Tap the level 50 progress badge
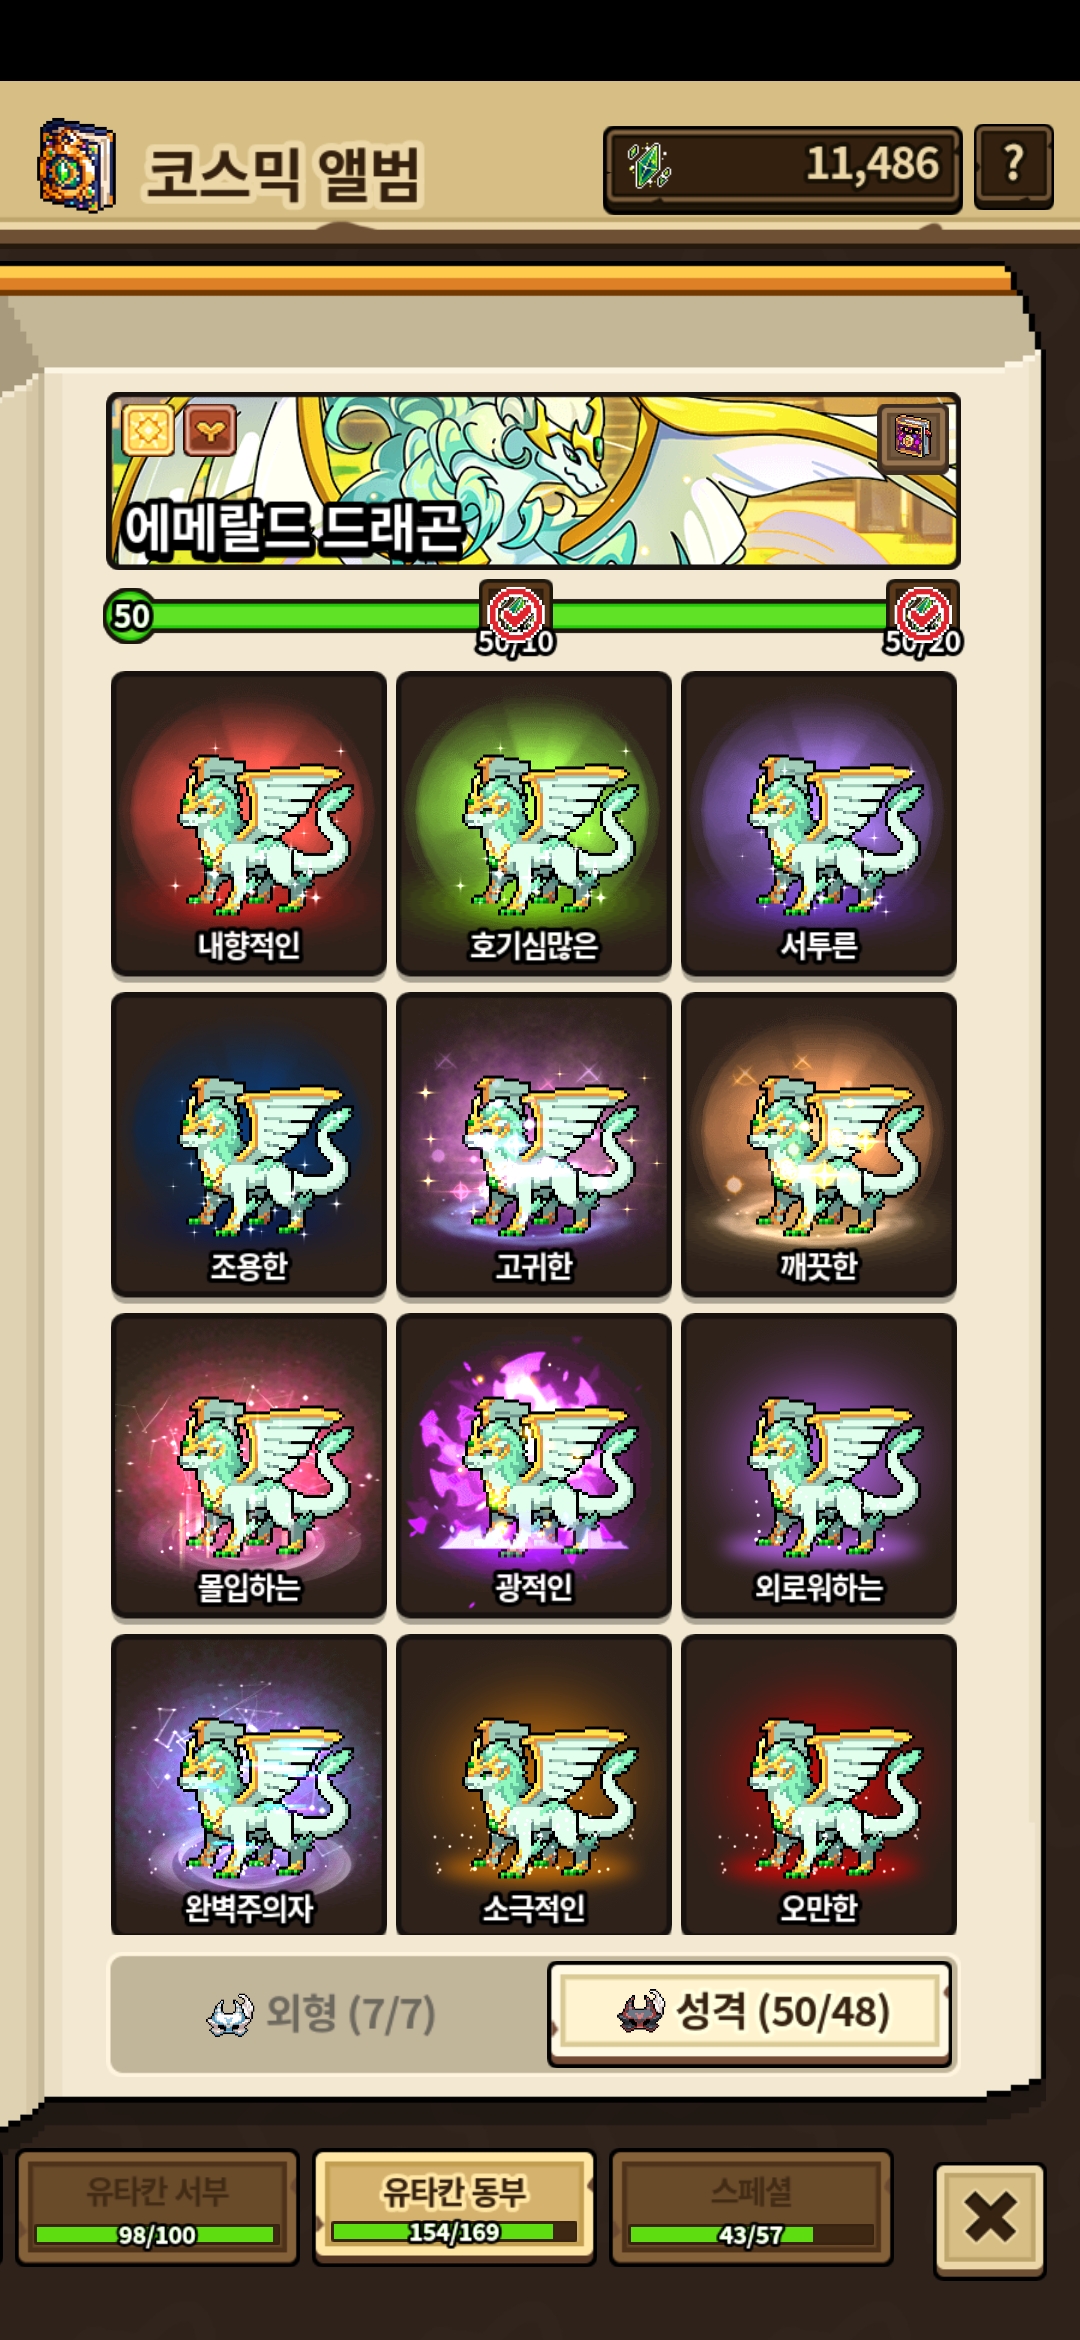1080x2340 pixels. point(131,616)
